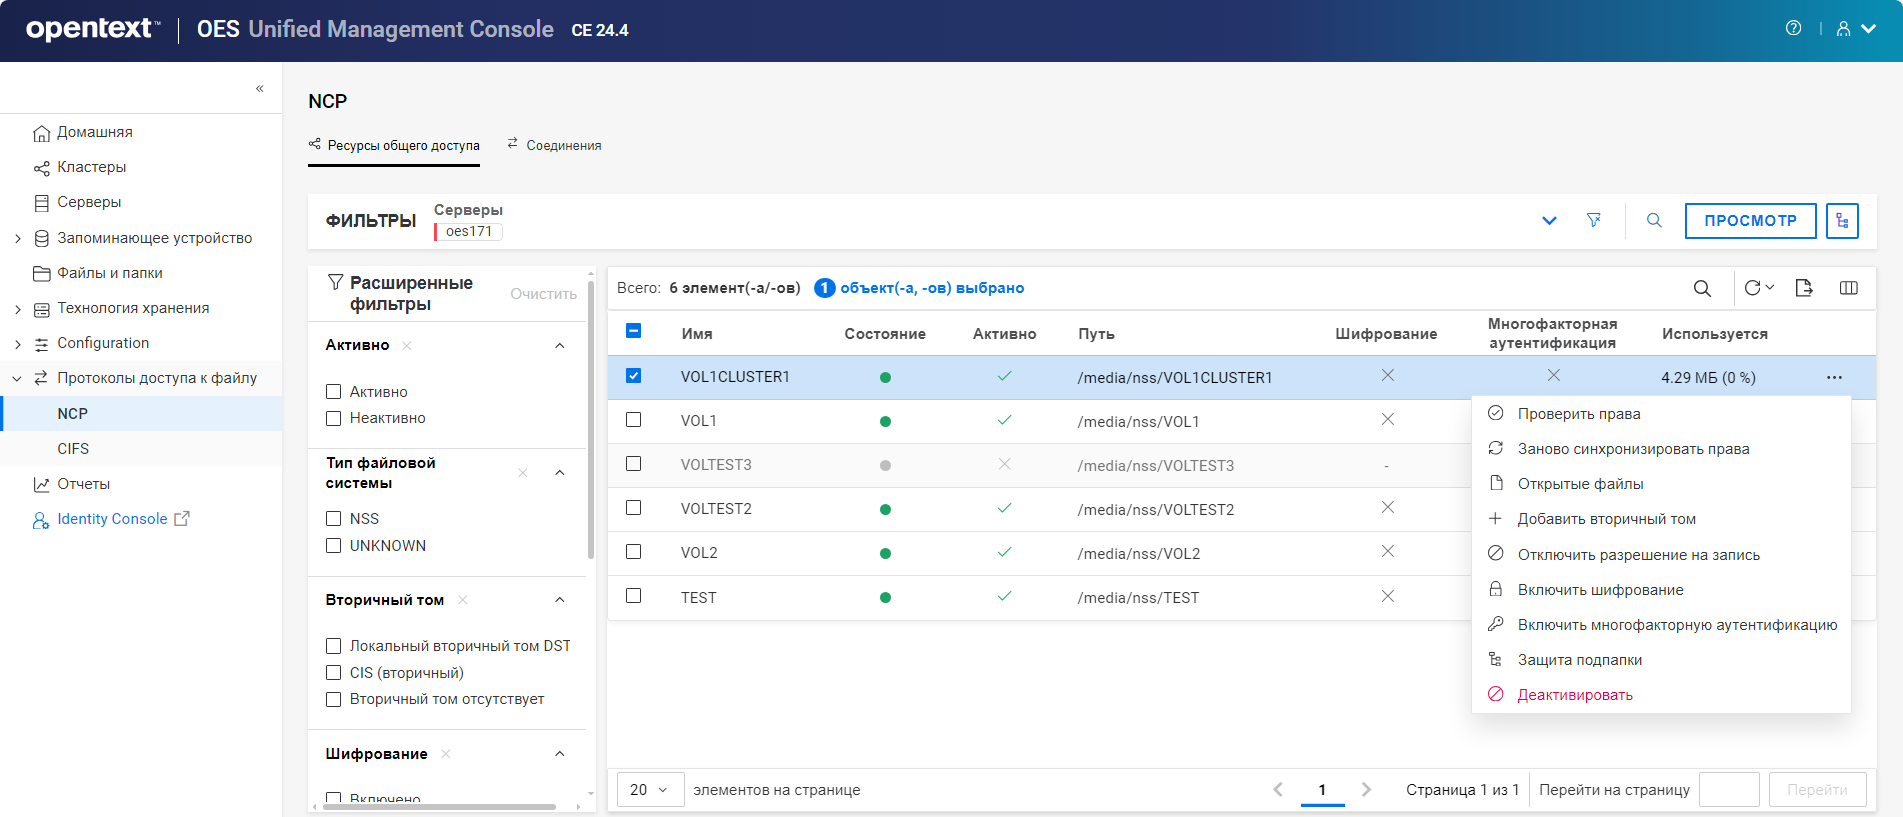This screenshot has width=1903, height=817.
Task: Open the column chooser icon above table
Action: (1848, 288)
